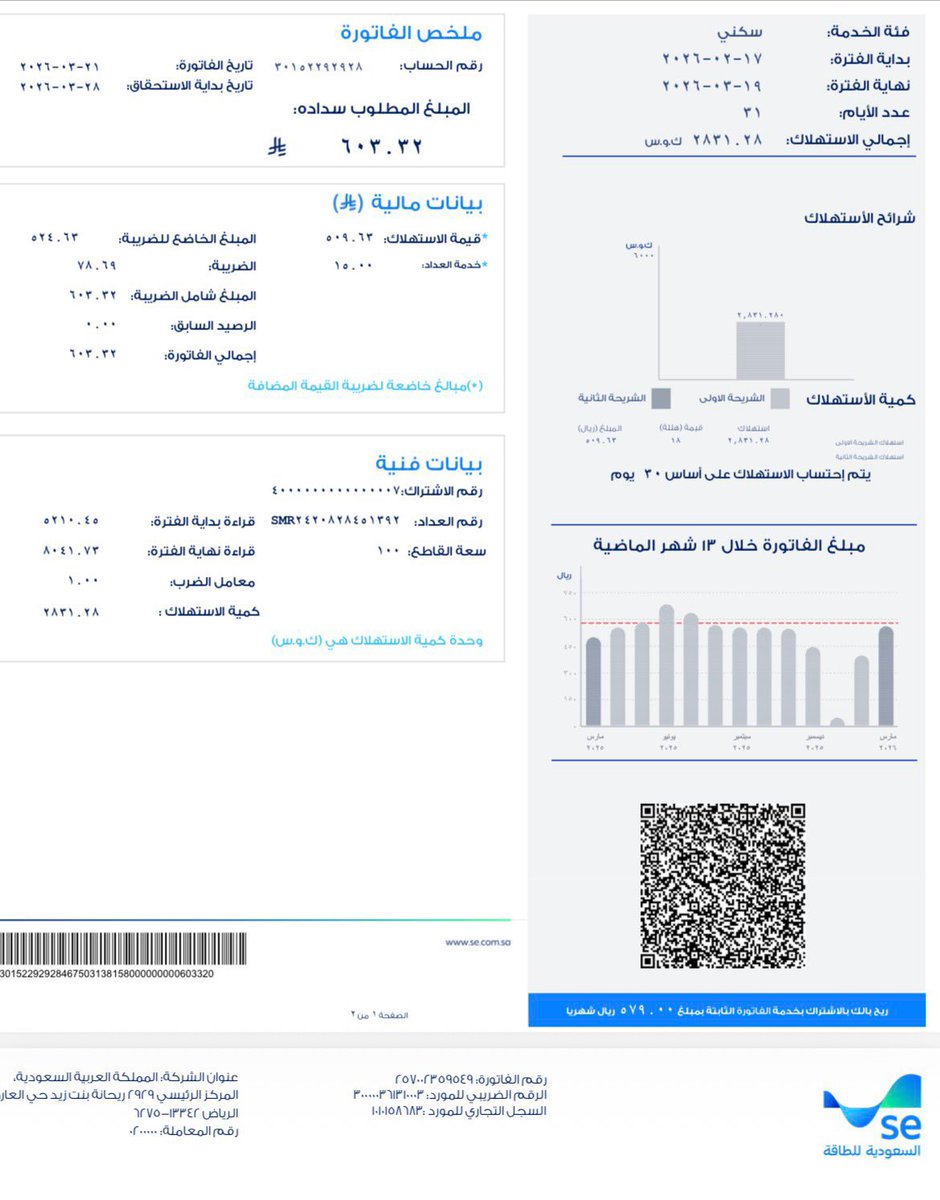Click riyal symbol in بيانات مالية heading
The width and height of the screenshot is (940, 1200).
[347, 204]
